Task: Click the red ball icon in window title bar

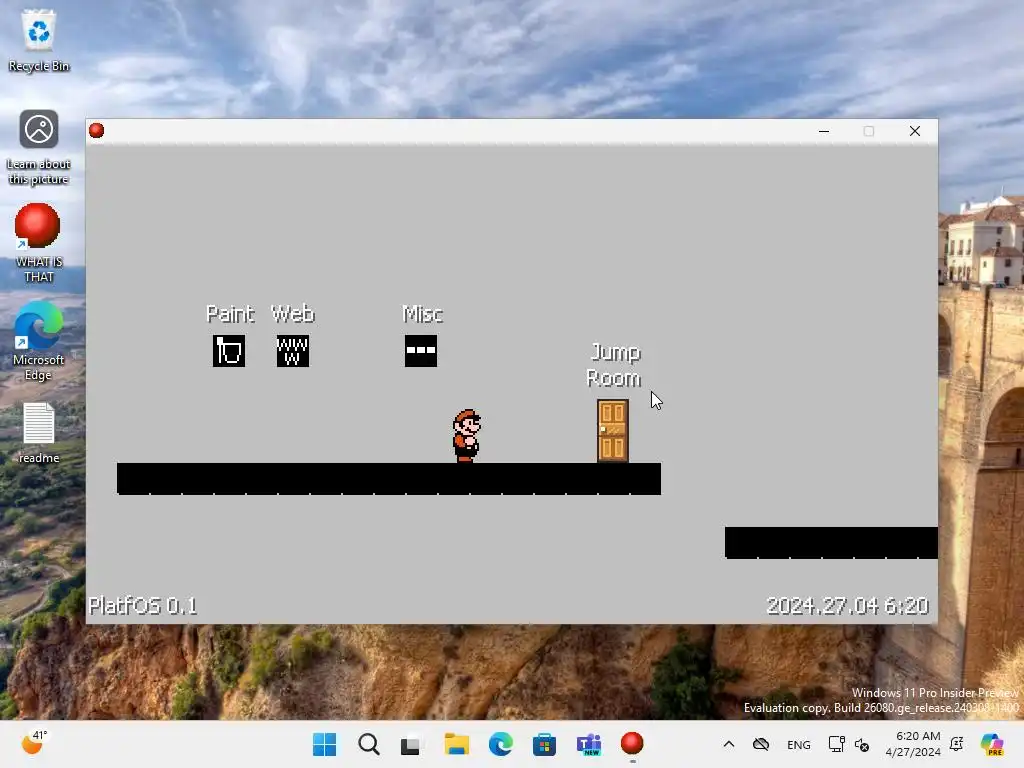Action: (x=97, y=131)
